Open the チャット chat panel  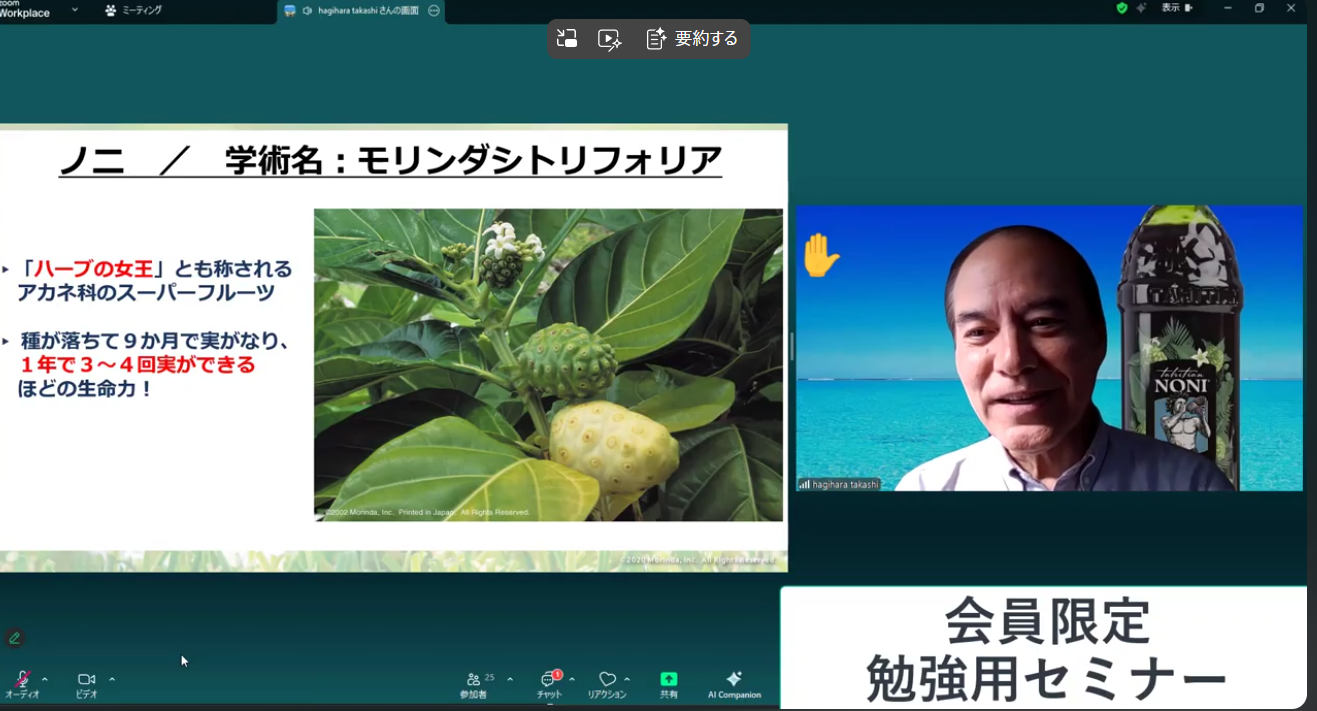549,681
